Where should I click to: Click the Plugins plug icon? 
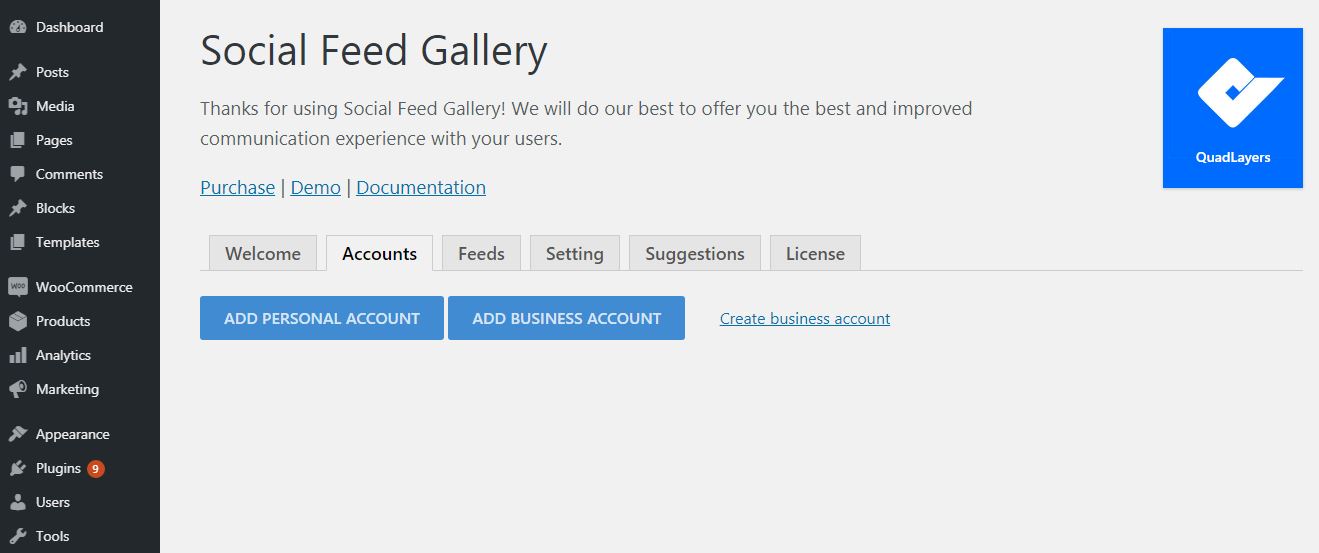pos(17,468)
